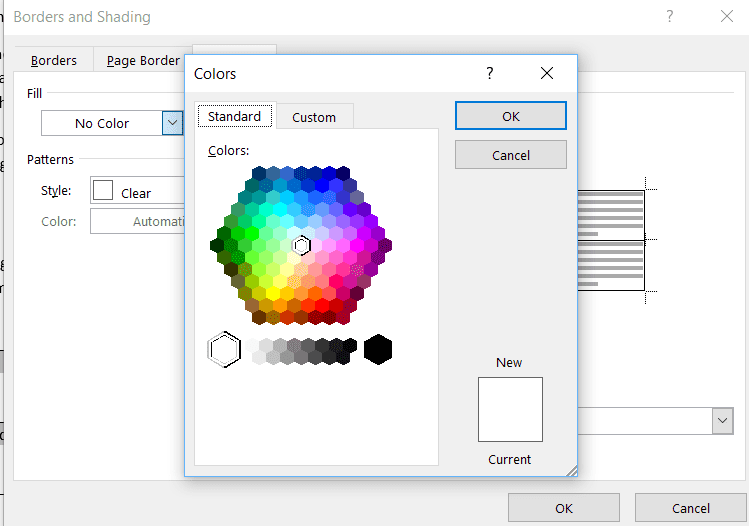749x526 pixels.
Task: Confirm the Colors dialog with OK
Action: (x=511, y=116)
